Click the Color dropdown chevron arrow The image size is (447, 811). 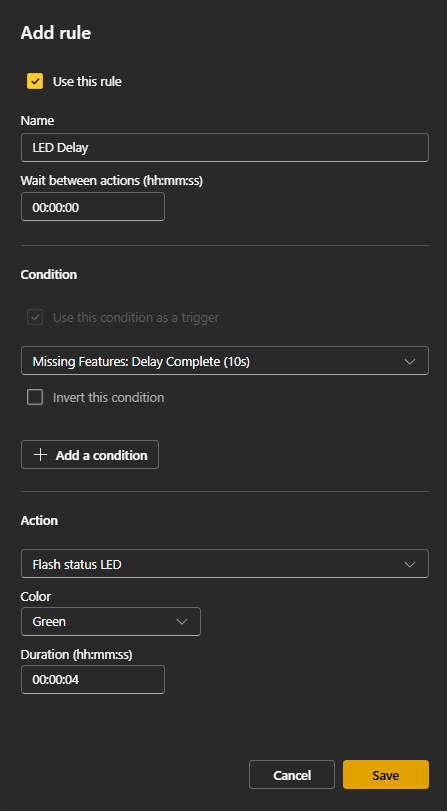182,622
